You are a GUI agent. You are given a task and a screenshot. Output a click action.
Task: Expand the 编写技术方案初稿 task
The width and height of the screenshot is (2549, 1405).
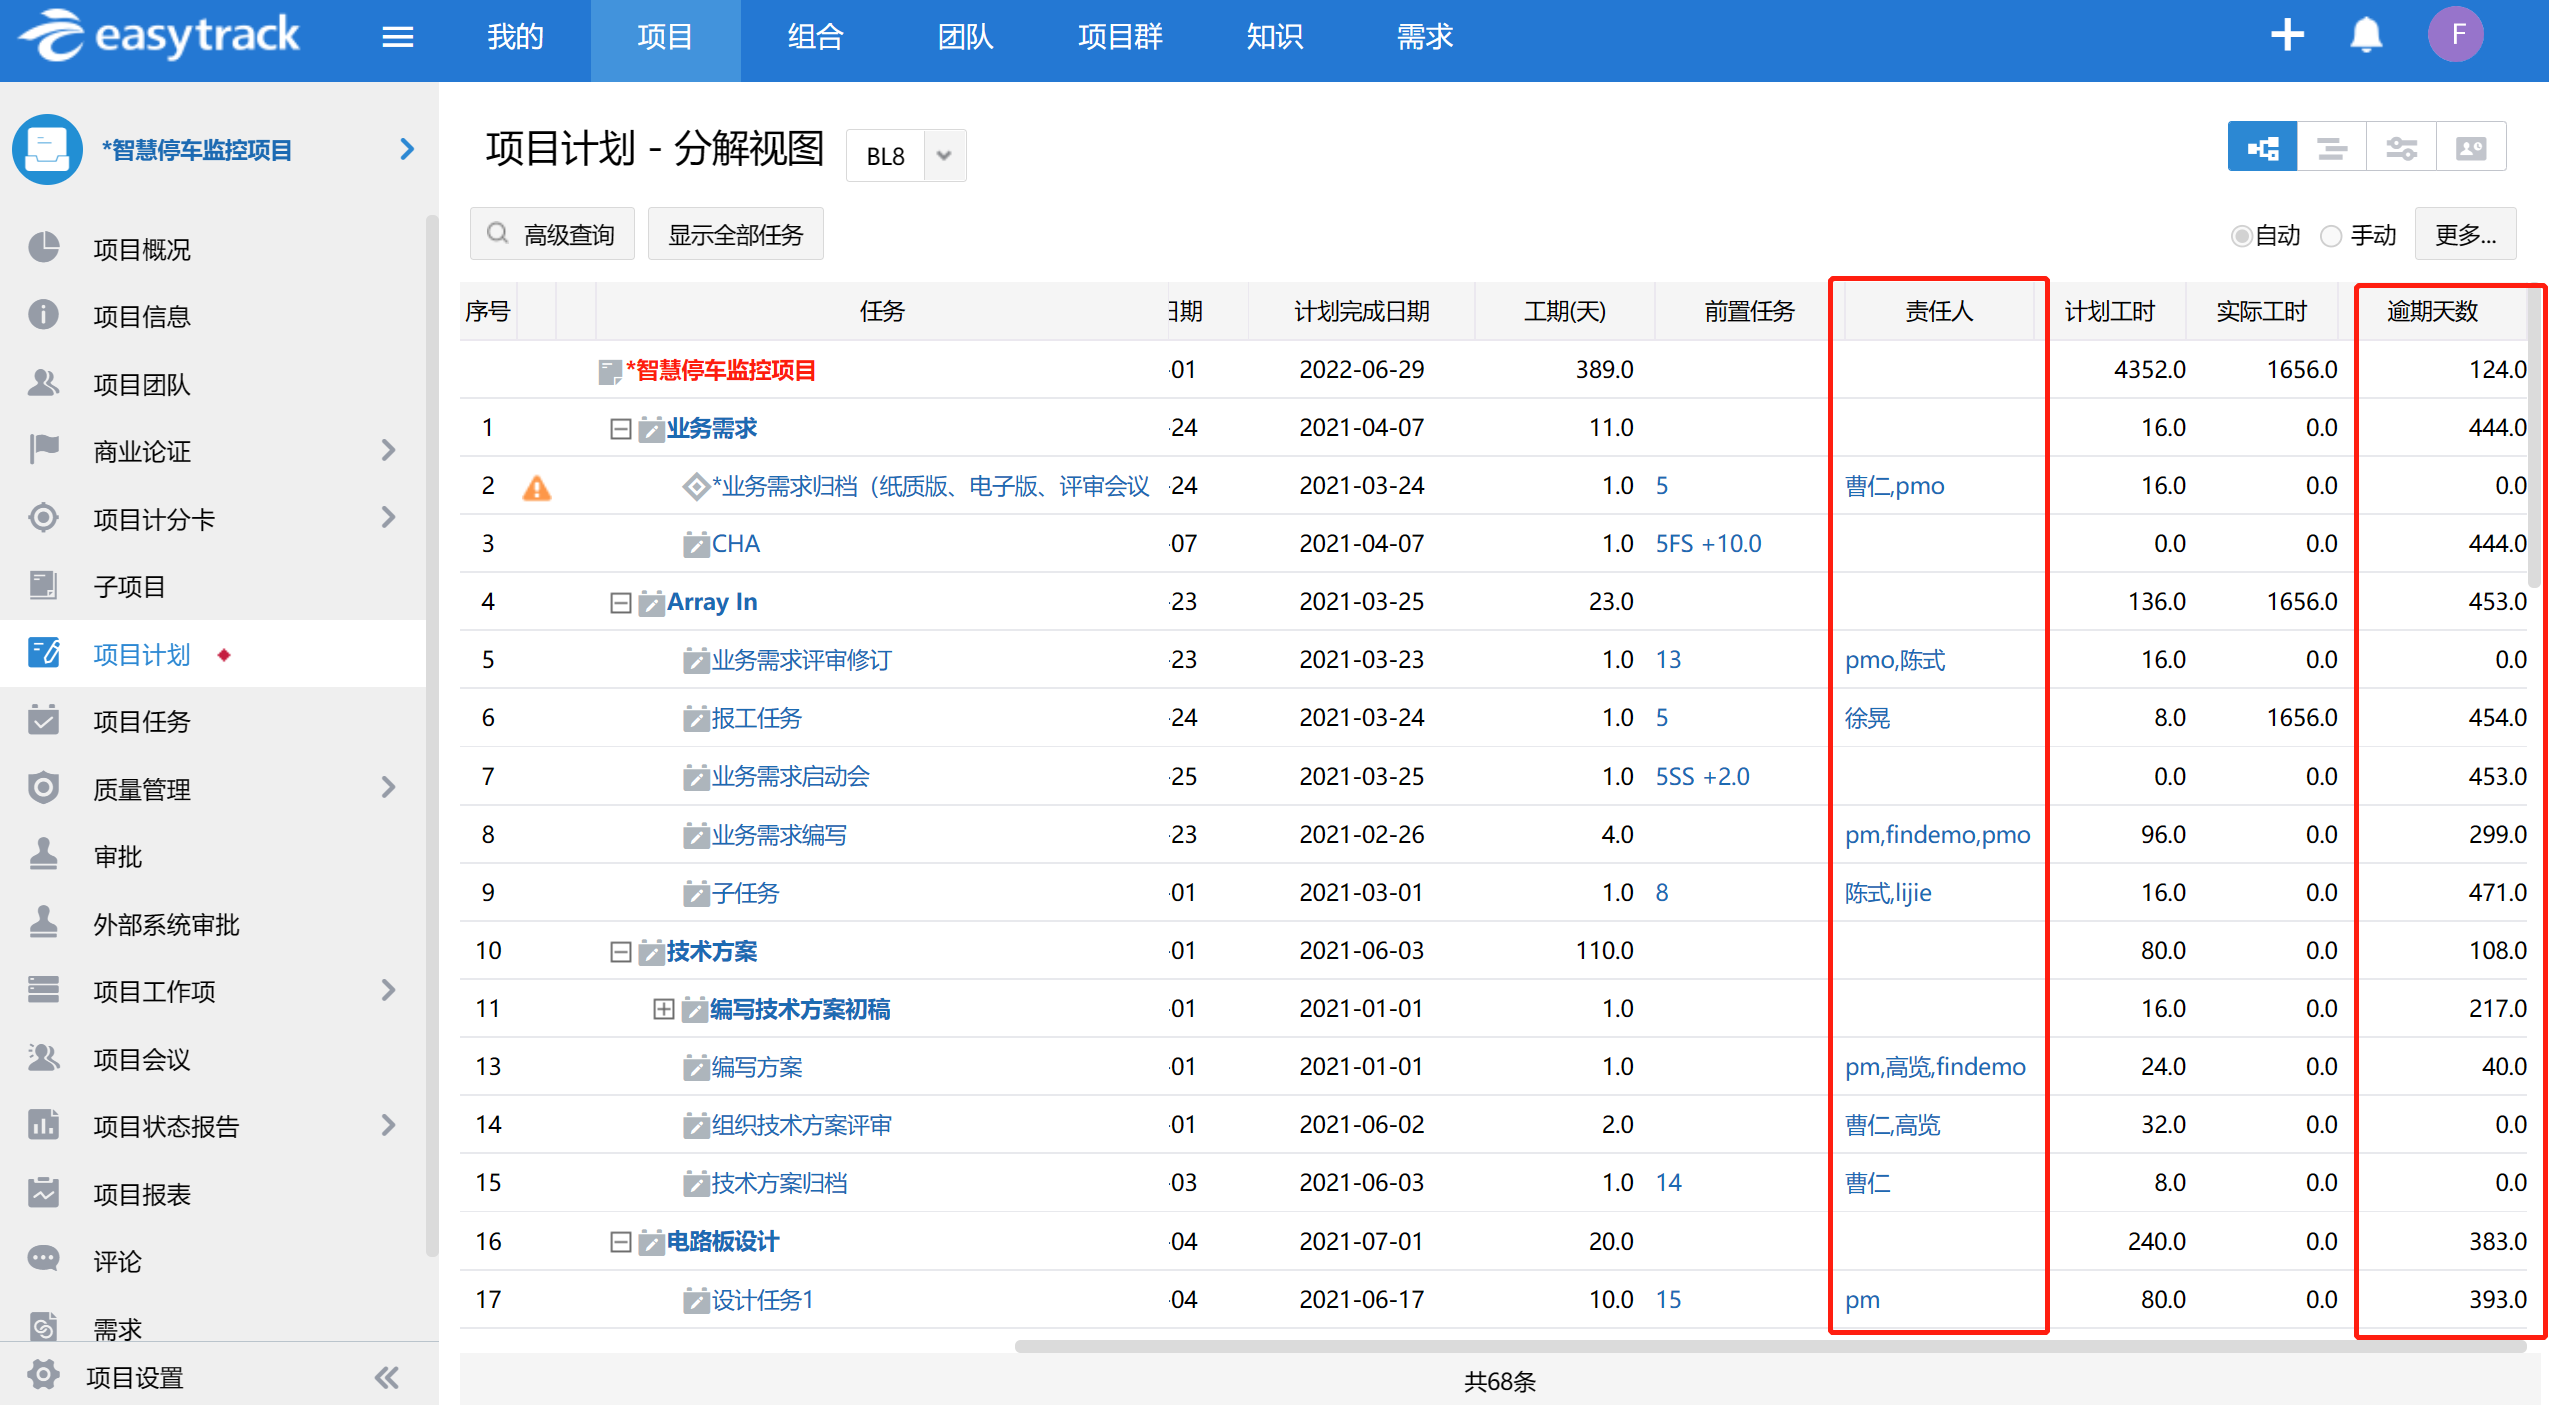coord(663,1009)
